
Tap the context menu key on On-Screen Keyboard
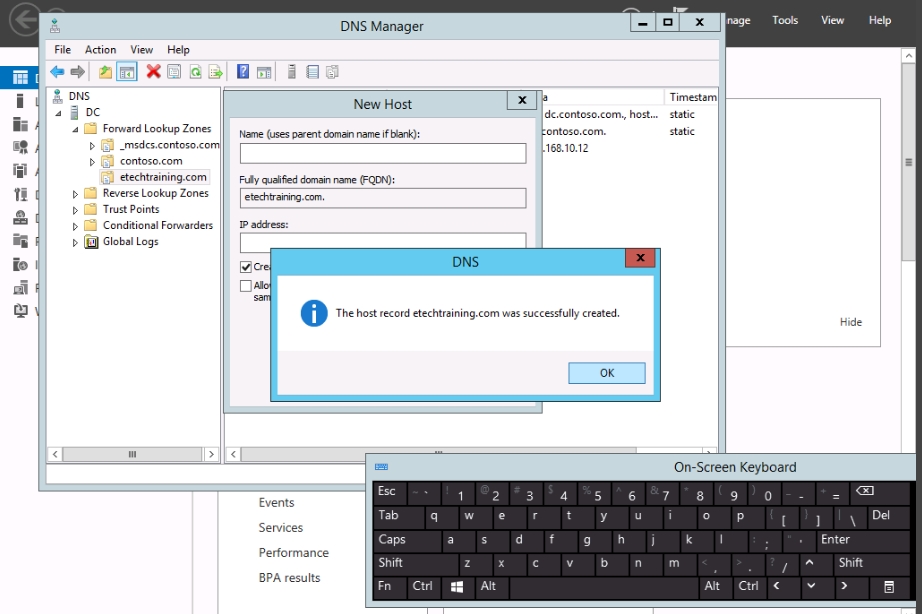pyautogui.click(x=889, y=586)
